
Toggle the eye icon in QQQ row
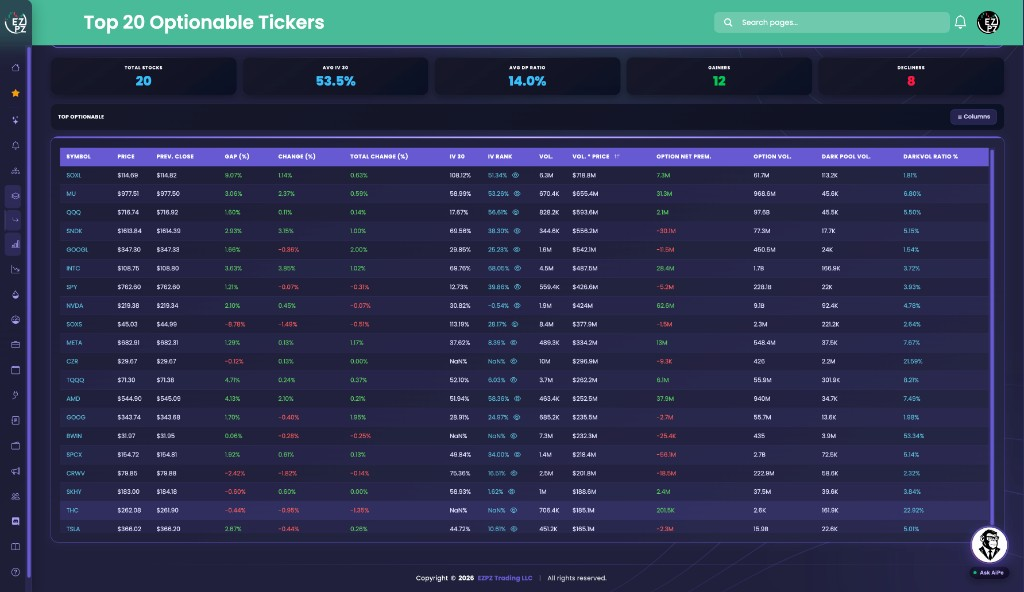515,212
